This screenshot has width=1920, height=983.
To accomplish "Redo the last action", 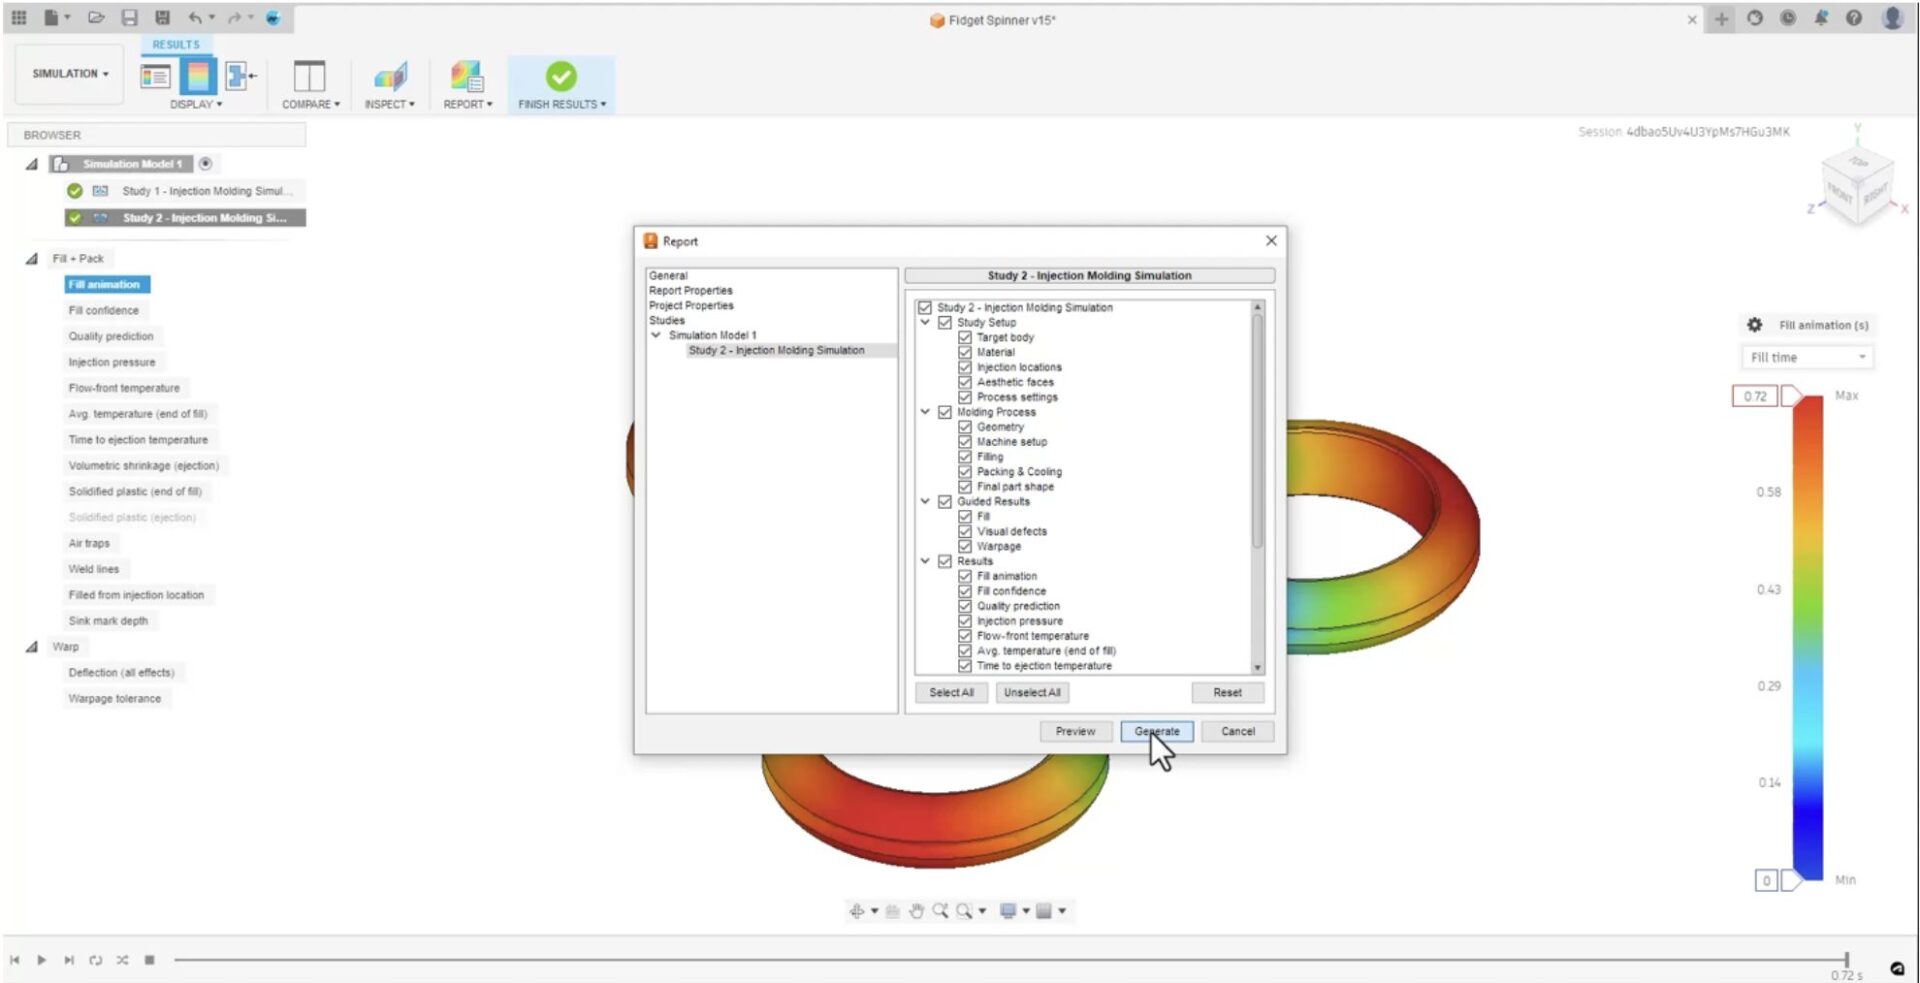I will tap(234, 18).
